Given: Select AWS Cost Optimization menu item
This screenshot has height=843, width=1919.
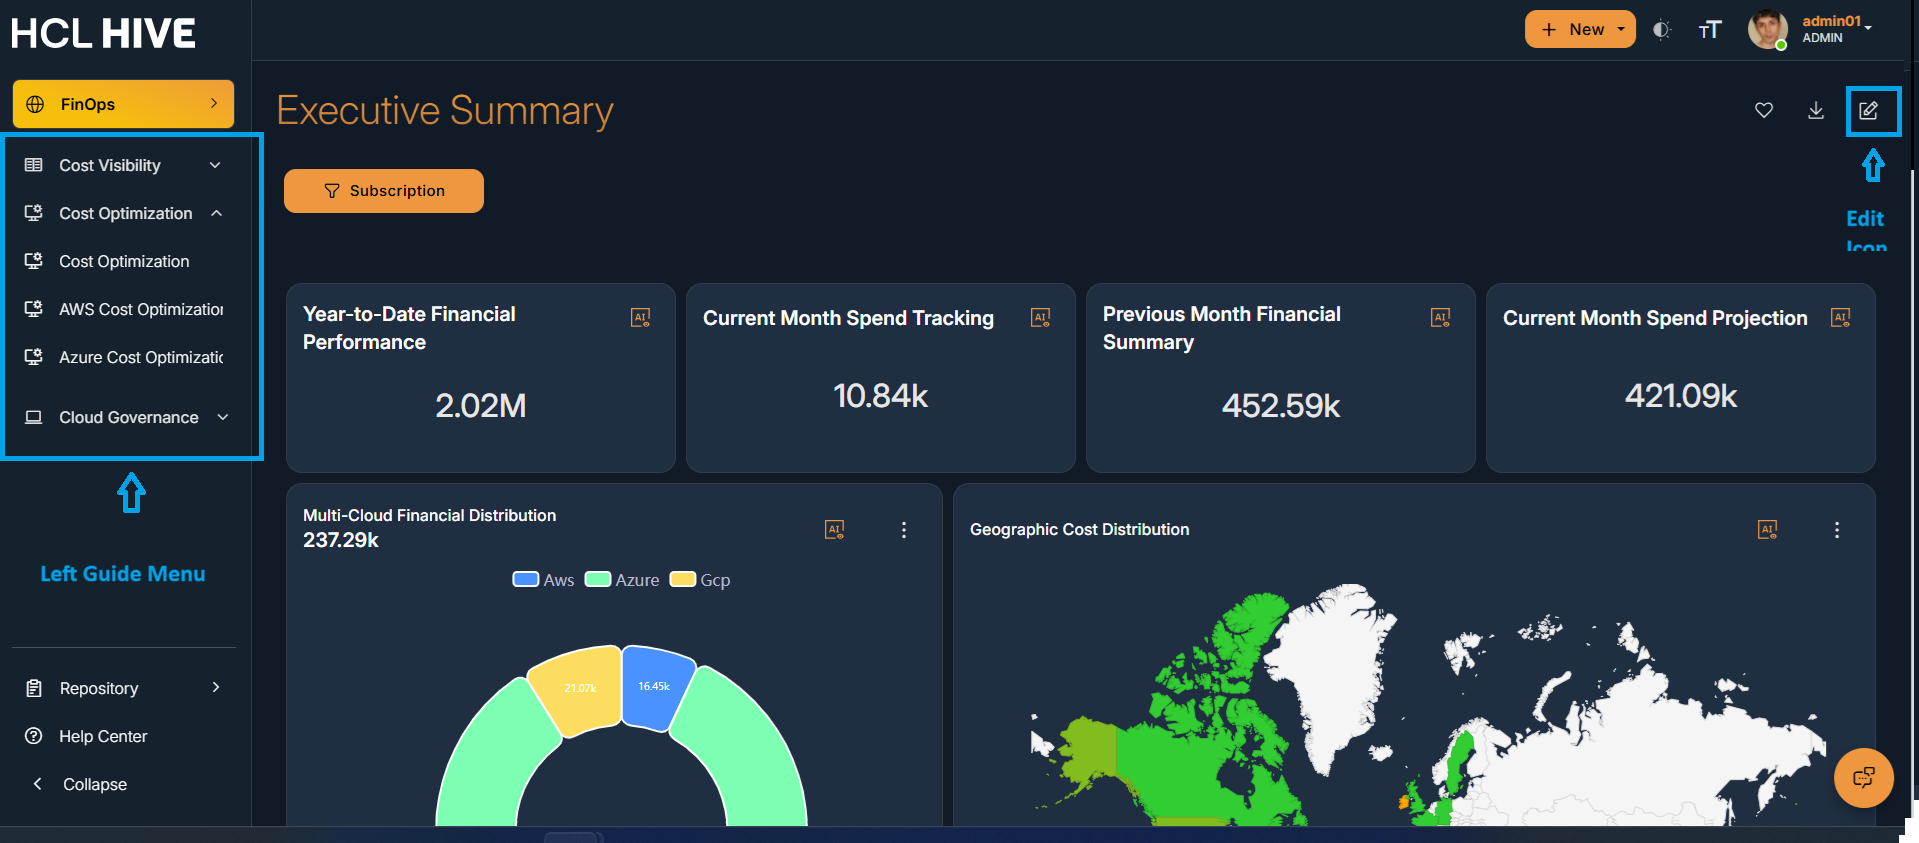Looking at the screenshot, I should coord(140,309).
